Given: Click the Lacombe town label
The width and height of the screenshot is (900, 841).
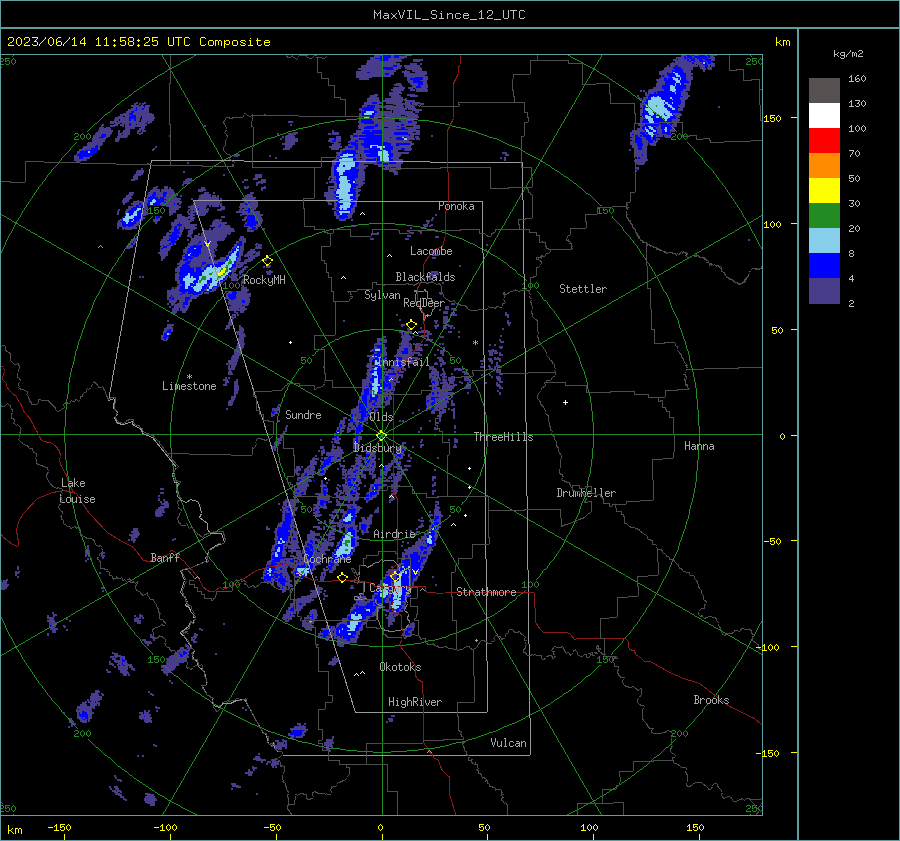Looking at the screenshot, I should [x=431, y=251].
